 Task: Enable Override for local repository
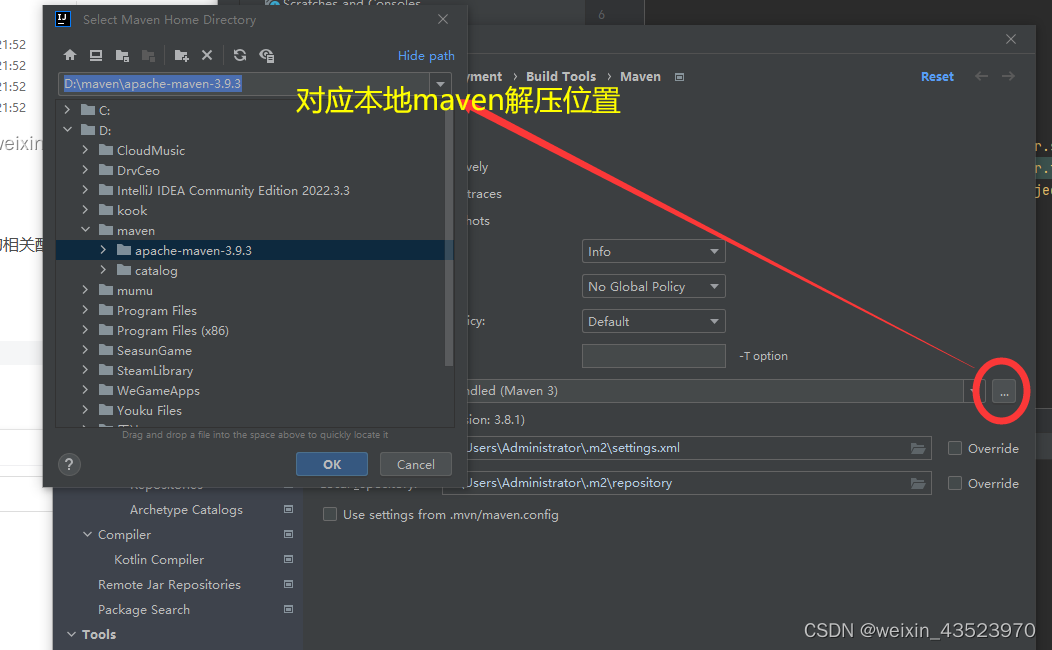click(x=955, y=483)
